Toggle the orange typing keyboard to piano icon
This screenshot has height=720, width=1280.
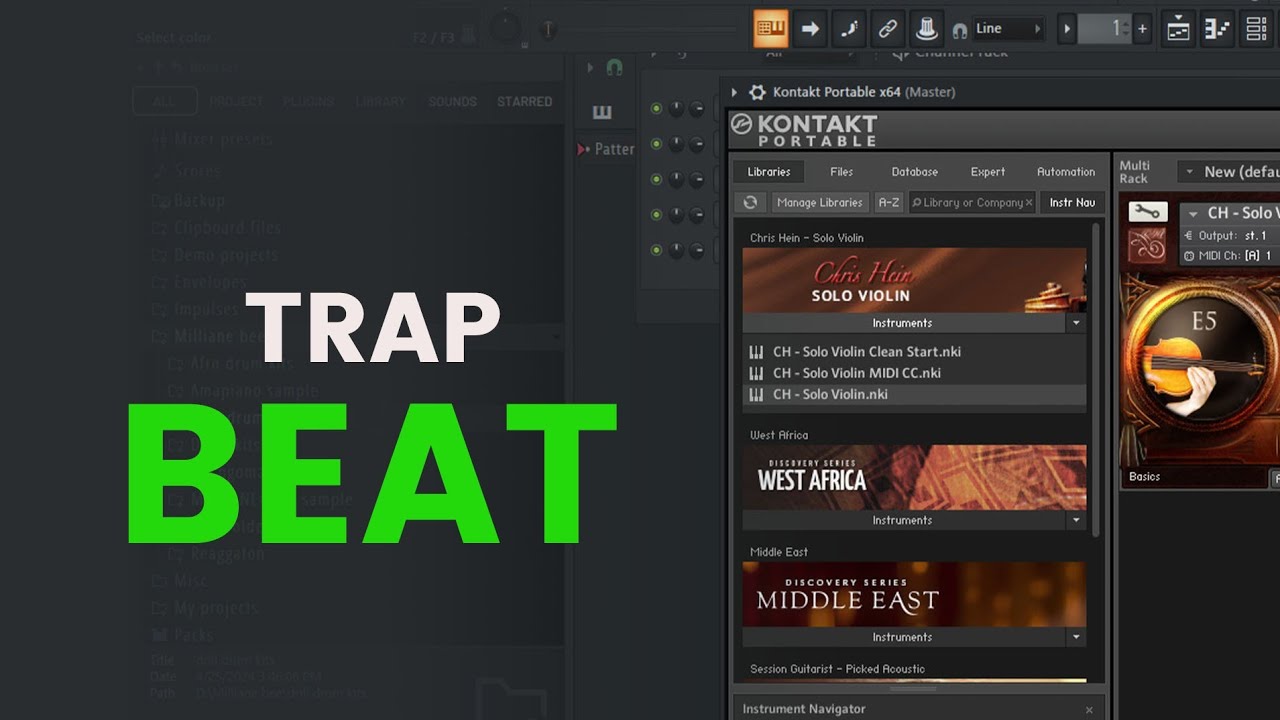pyautogui.click(x=771, y=29)
